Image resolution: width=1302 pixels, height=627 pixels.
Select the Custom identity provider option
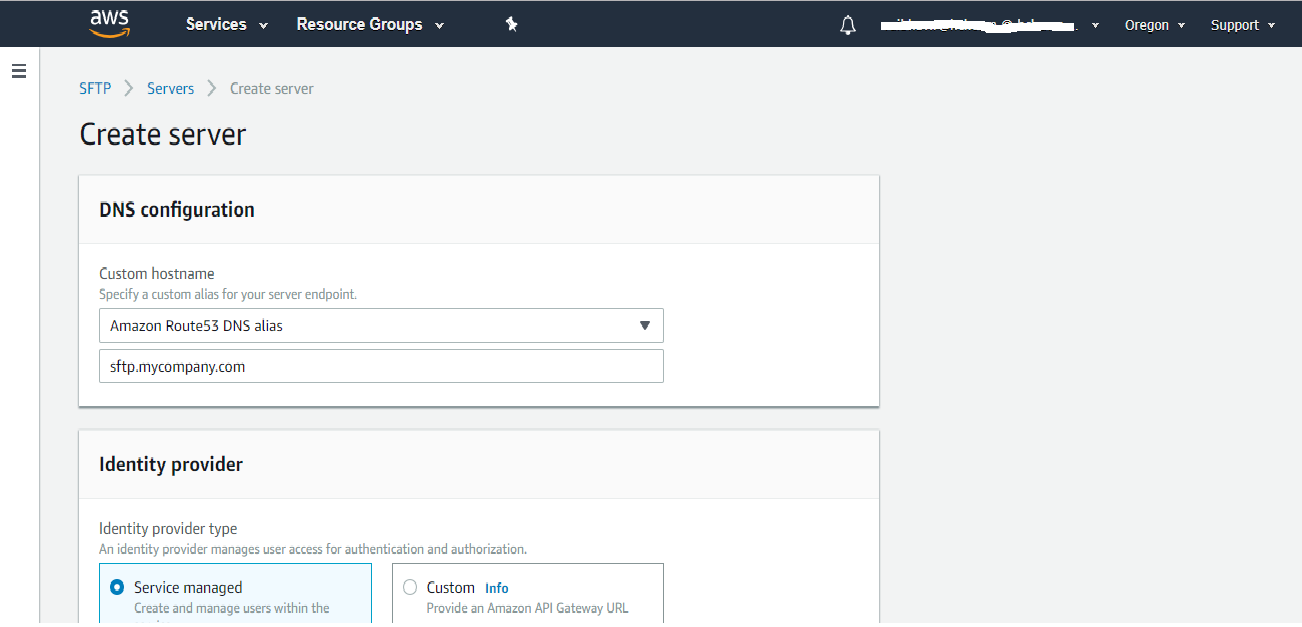(x=410, y=588)
